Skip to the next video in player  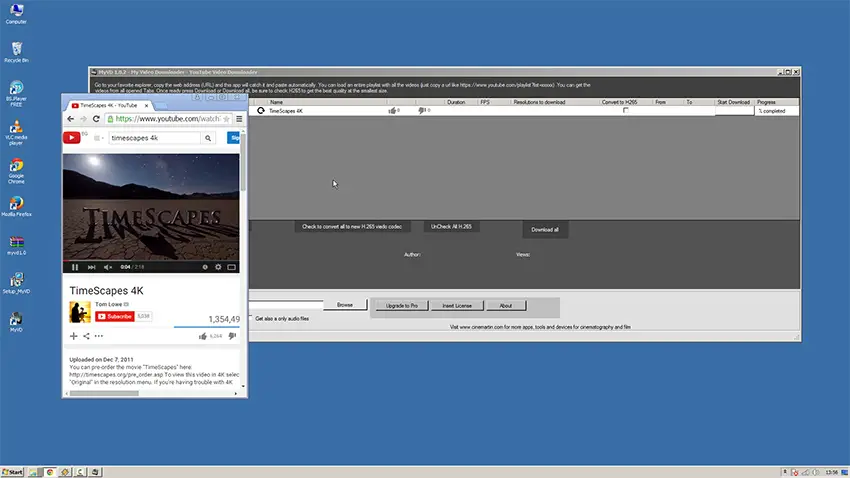(x=92, y=267)
